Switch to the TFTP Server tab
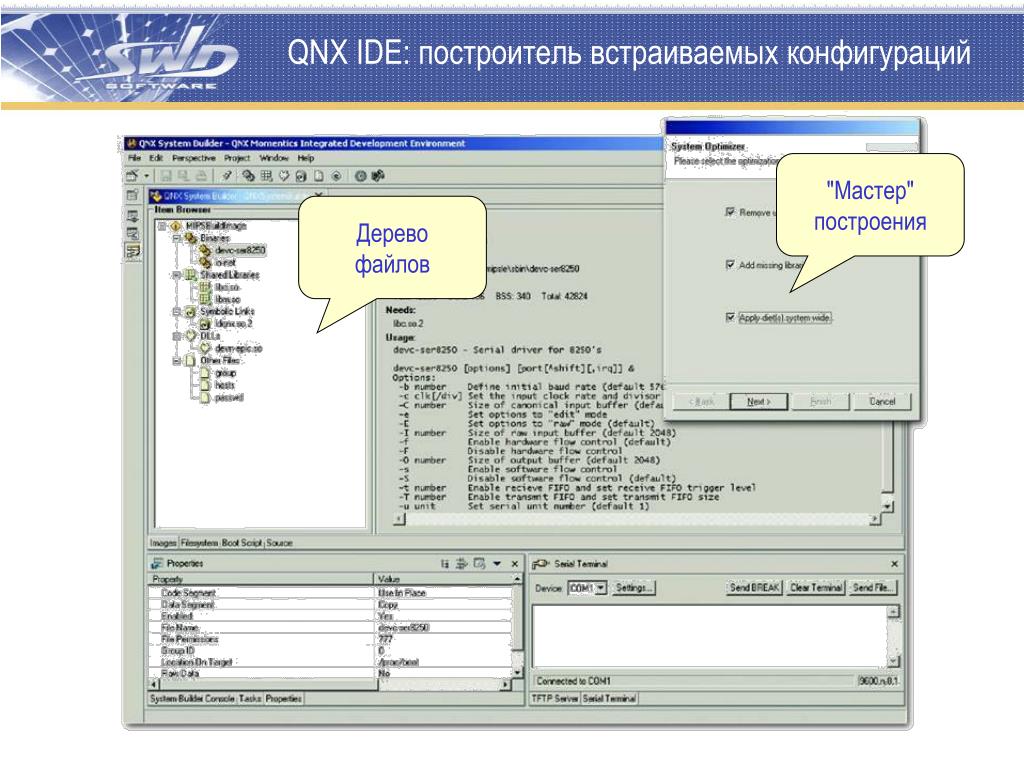The height and width of the screenshot is (768, 1024). [554, 699]
